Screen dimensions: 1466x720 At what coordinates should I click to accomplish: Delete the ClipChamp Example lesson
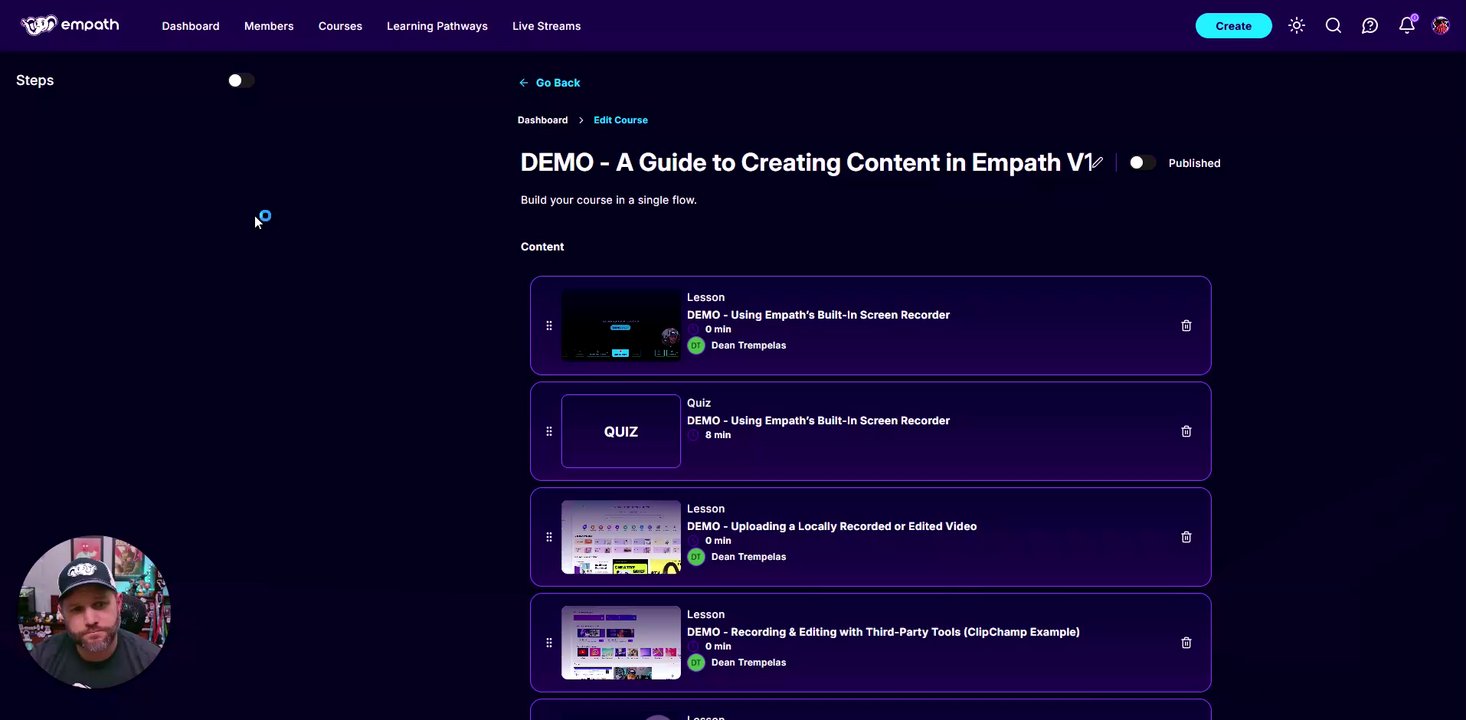1186,643
